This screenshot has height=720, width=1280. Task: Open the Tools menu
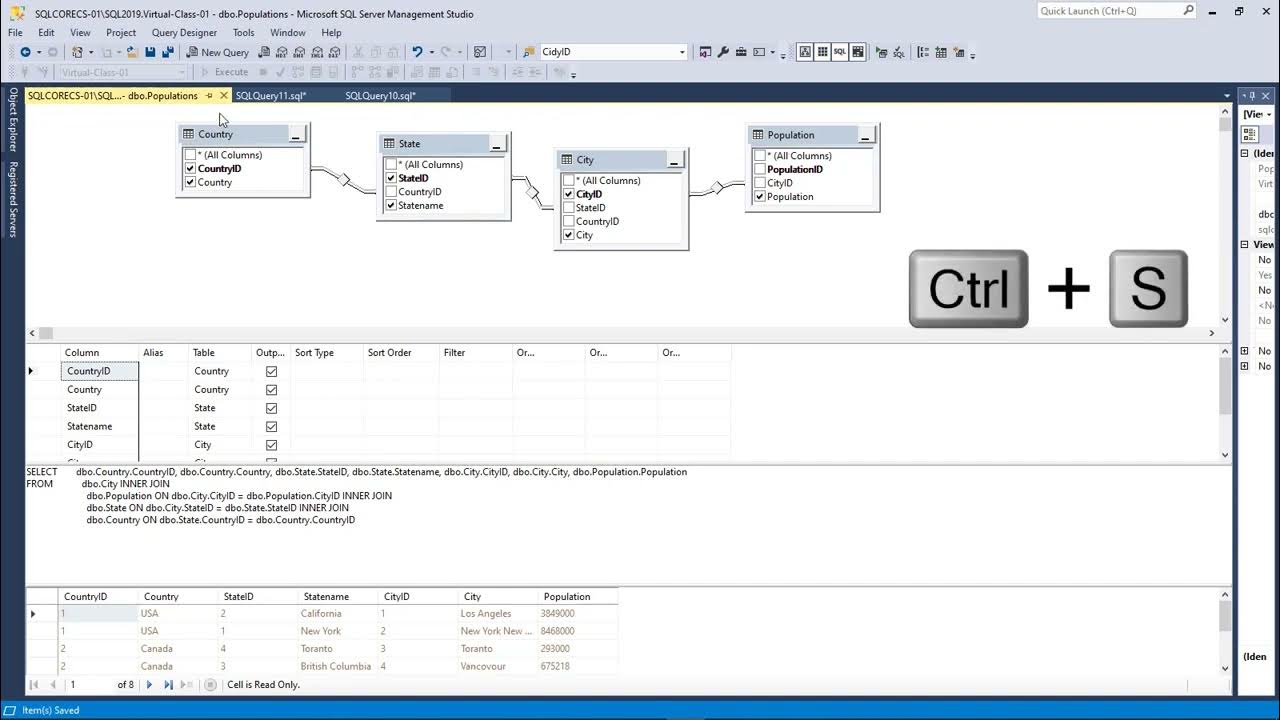pos(243,33)
